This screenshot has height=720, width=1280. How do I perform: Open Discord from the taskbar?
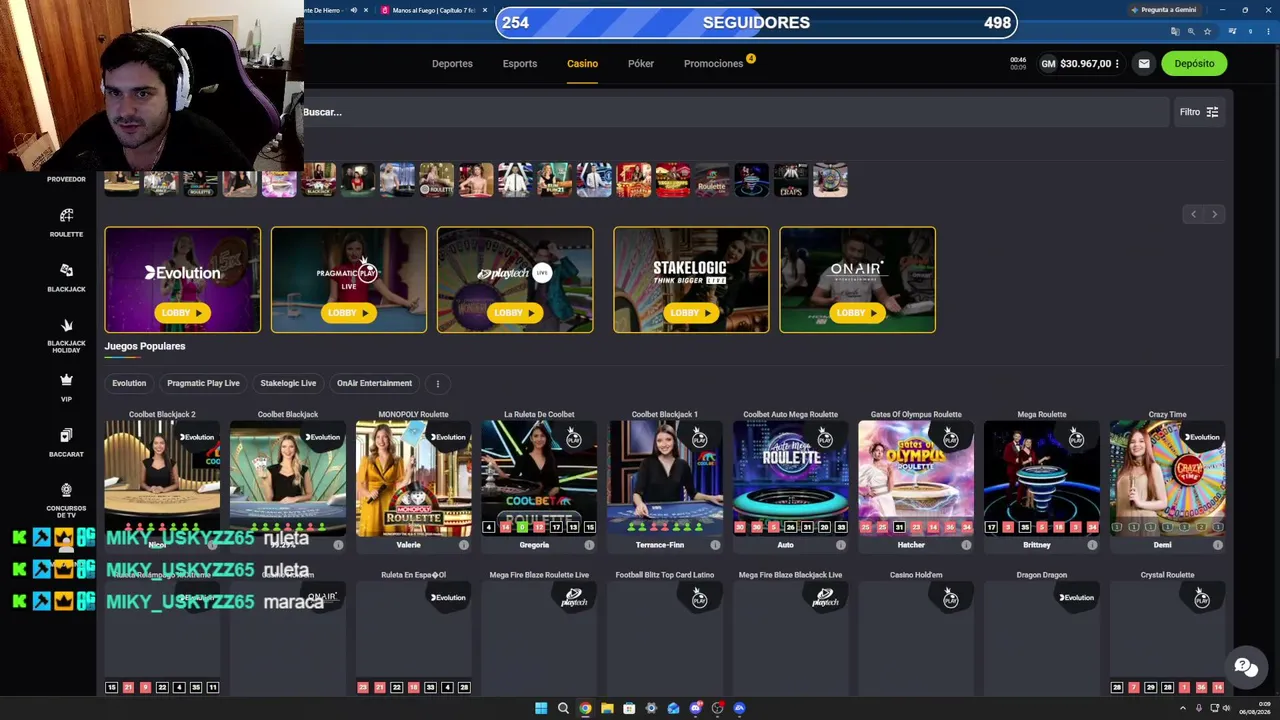click(696, 708)
